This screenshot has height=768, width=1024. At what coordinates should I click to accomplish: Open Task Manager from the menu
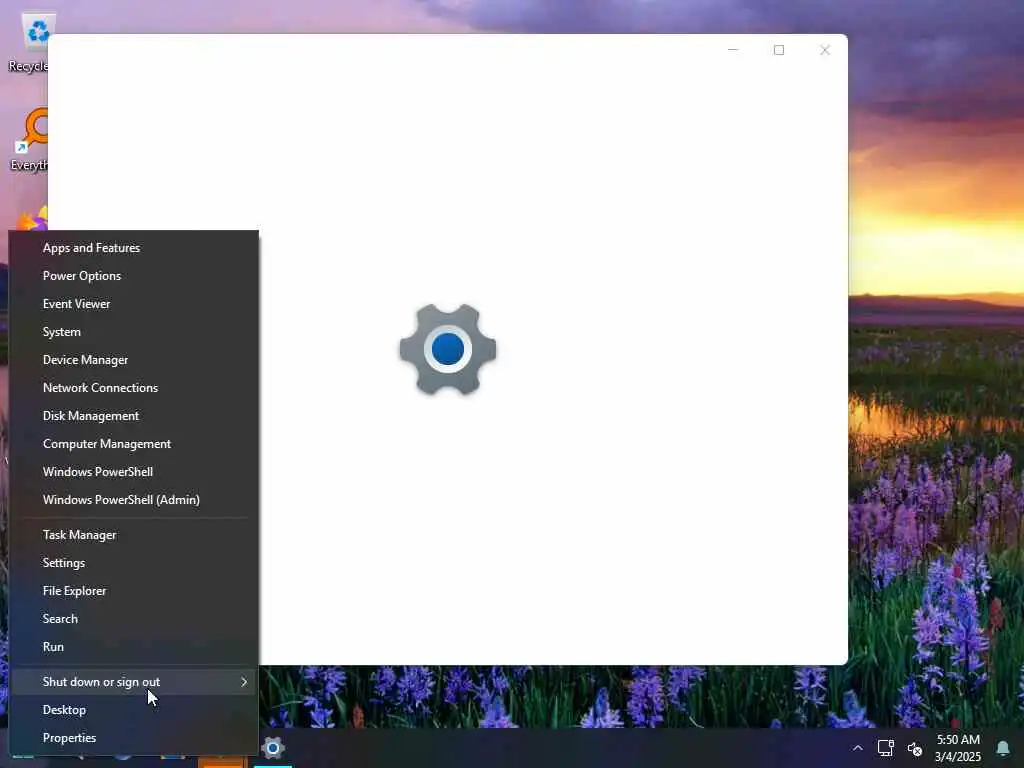click(134, 535)
